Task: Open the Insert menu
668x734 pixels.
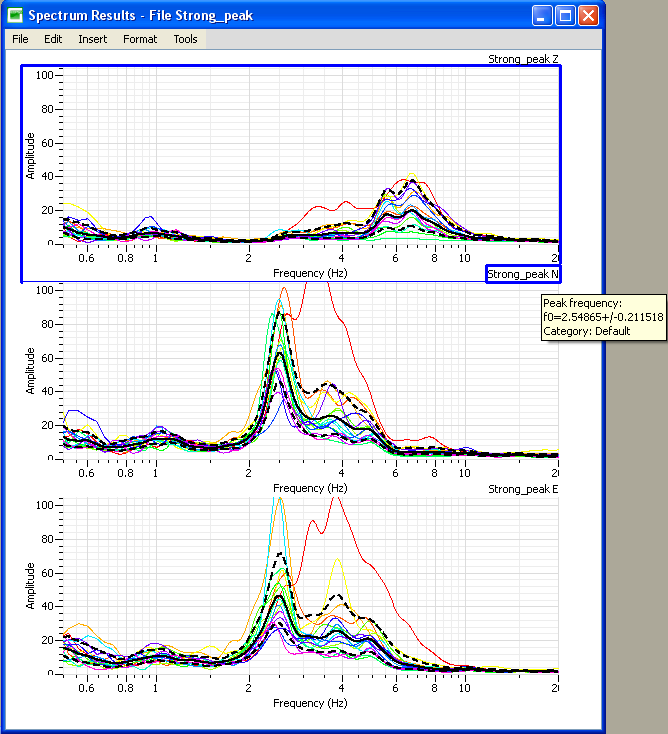Action: pos(93,40)
